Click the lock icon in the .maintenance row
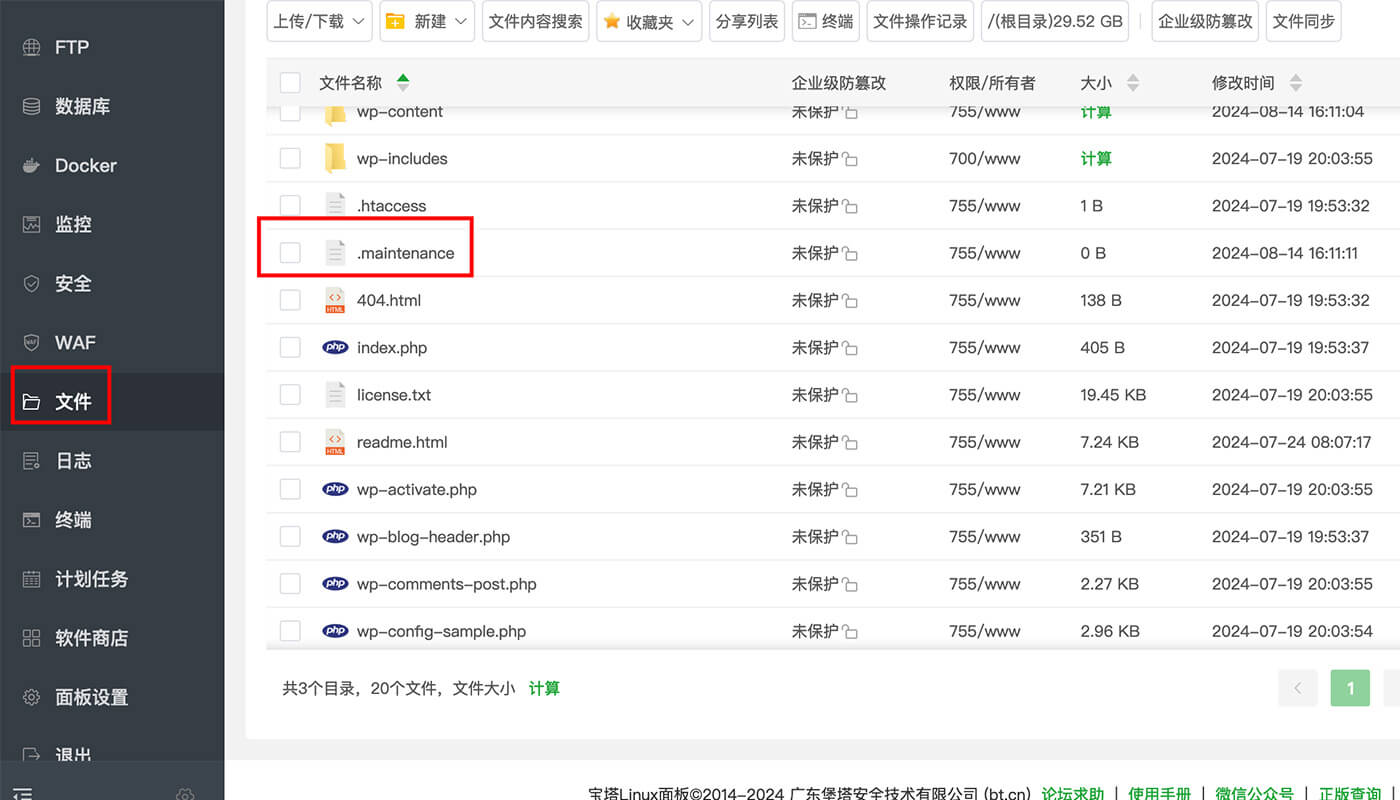This screenshot has height=800, width=1400. point(850,254)
